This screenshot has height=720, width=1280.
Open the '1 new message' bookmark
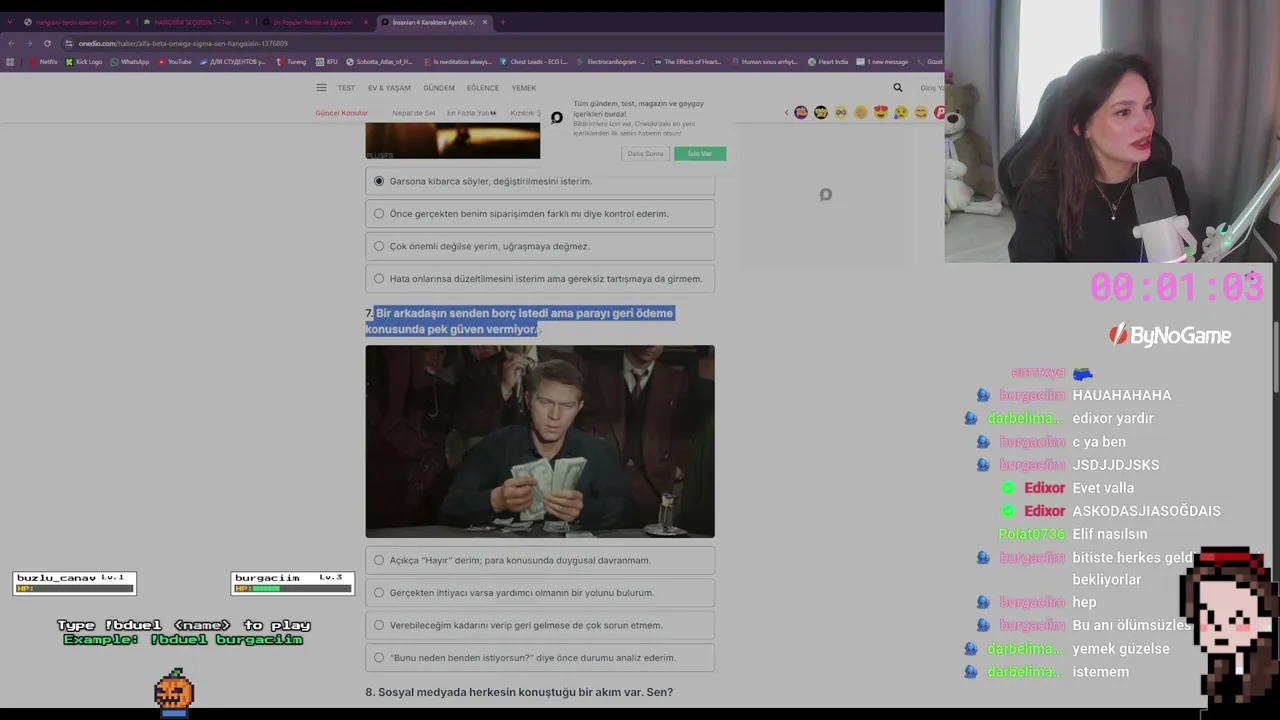click(882, 62)
